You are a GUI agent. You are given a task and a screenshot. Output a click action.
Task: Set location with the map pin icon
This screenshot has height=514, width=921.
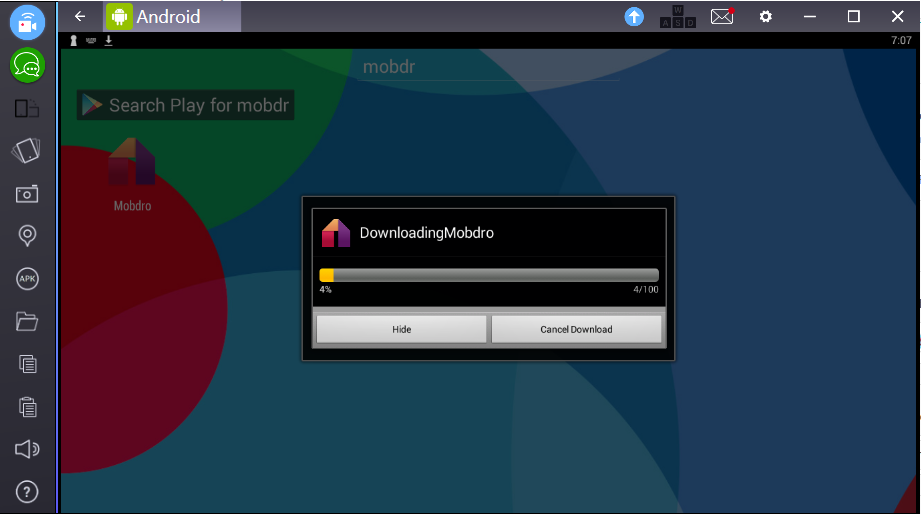pyautogui.click(x=27, y=236)
